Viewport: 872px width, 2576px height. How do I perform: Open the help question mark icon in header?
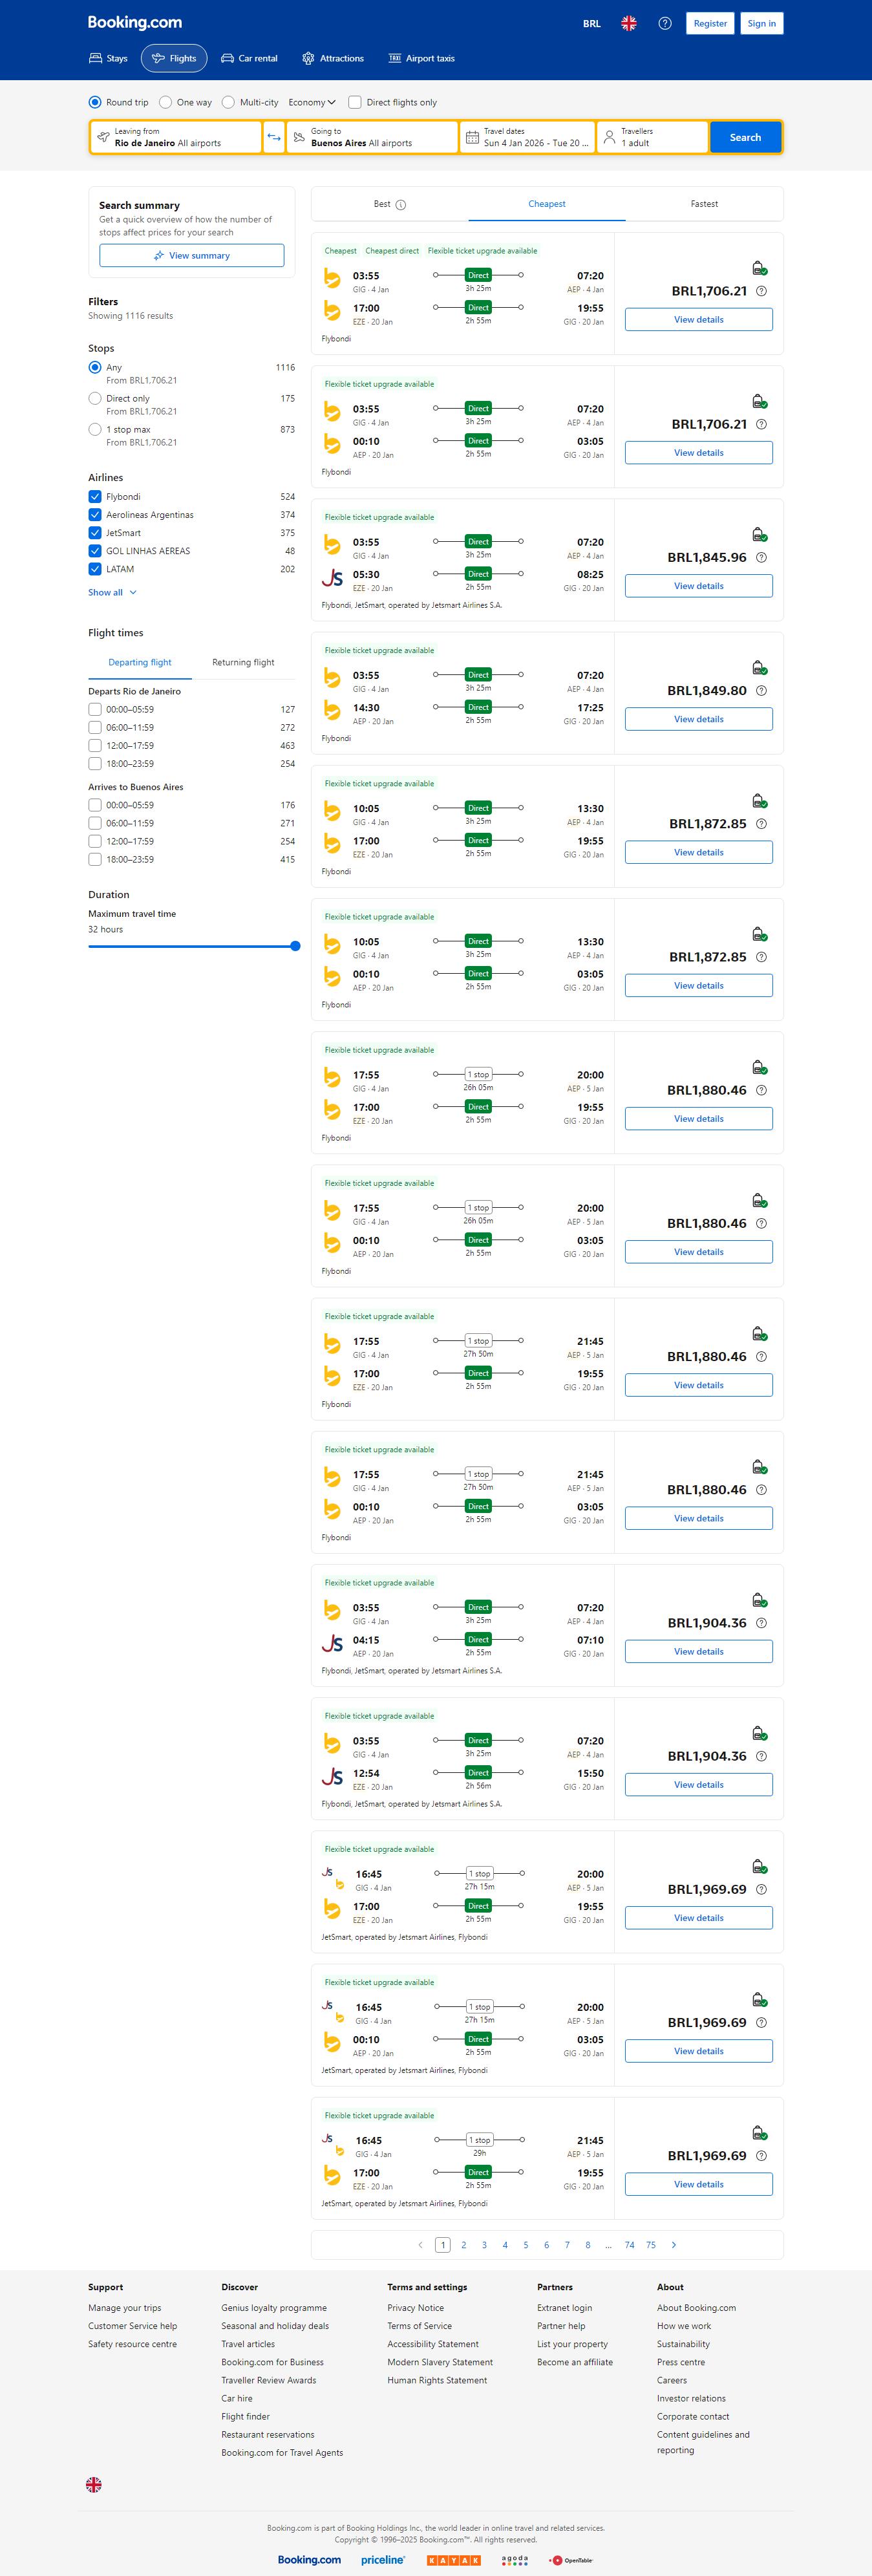pos(665,23)
